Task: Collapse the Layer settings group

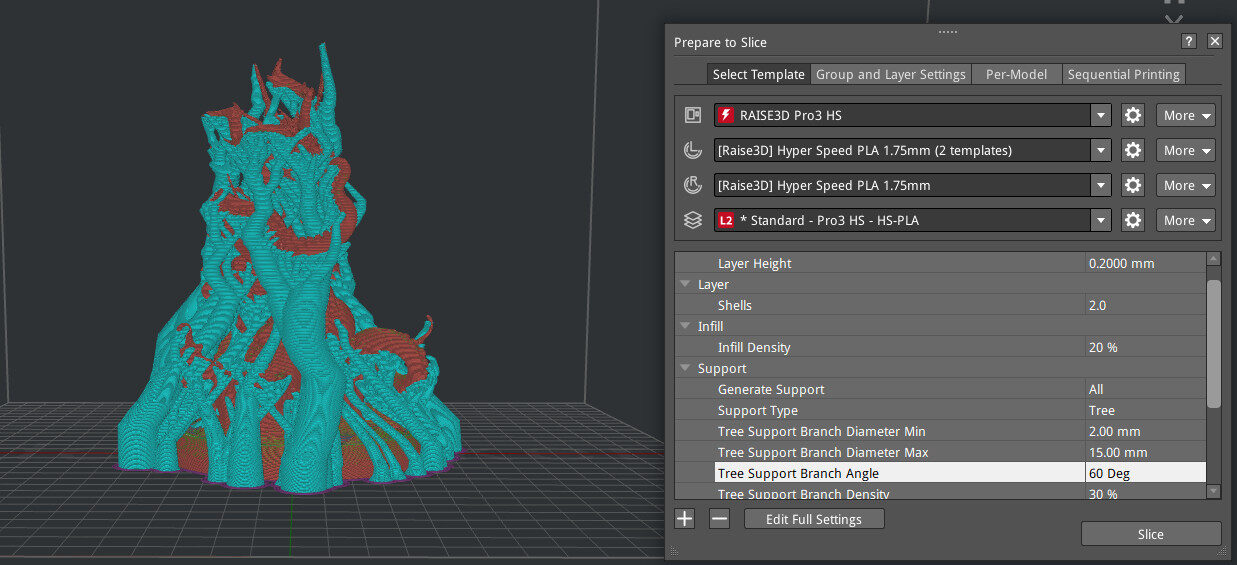Action: (685, 285)
